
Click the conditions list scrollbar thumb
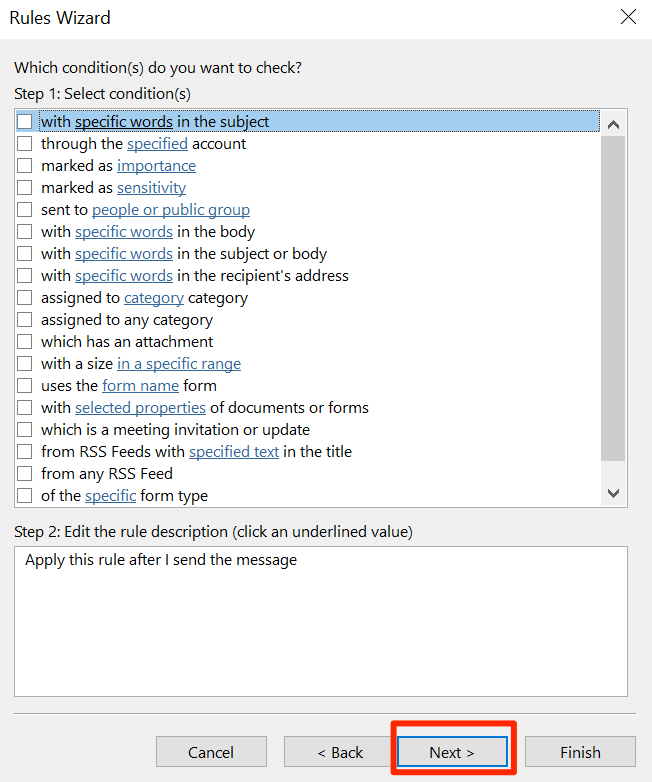613,300
